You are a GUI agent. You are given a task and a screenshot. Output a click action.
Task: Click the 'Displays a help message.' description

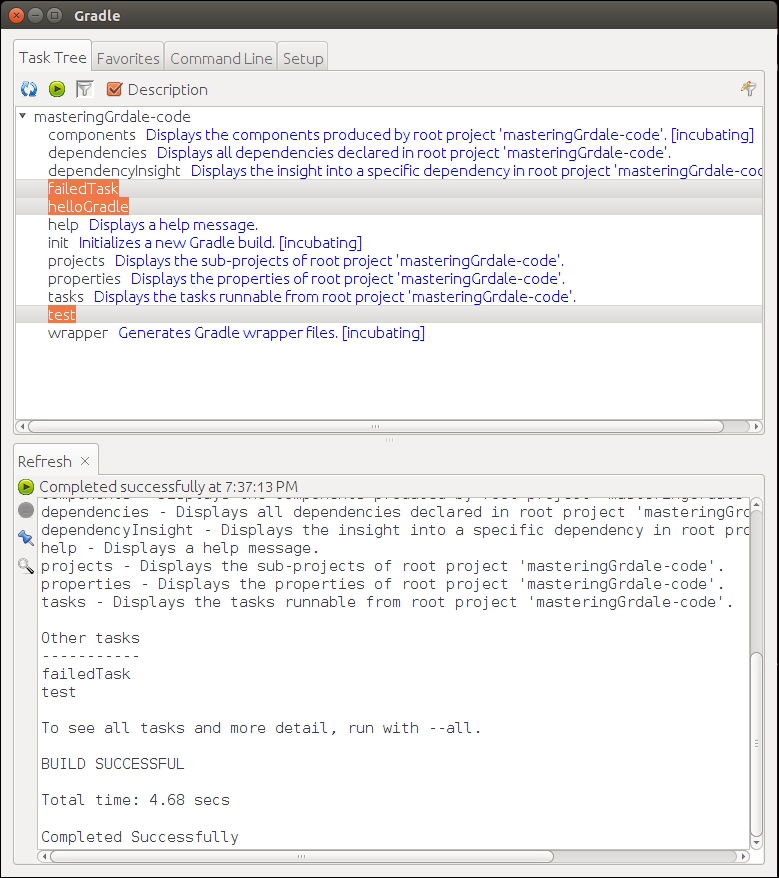[174, 225]
